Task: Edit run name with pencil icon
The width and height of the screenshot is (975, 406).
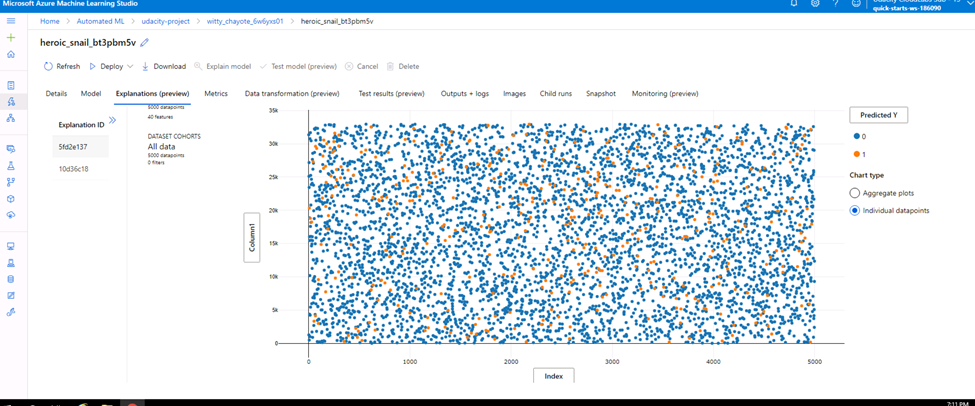Action: coord(145,43)
